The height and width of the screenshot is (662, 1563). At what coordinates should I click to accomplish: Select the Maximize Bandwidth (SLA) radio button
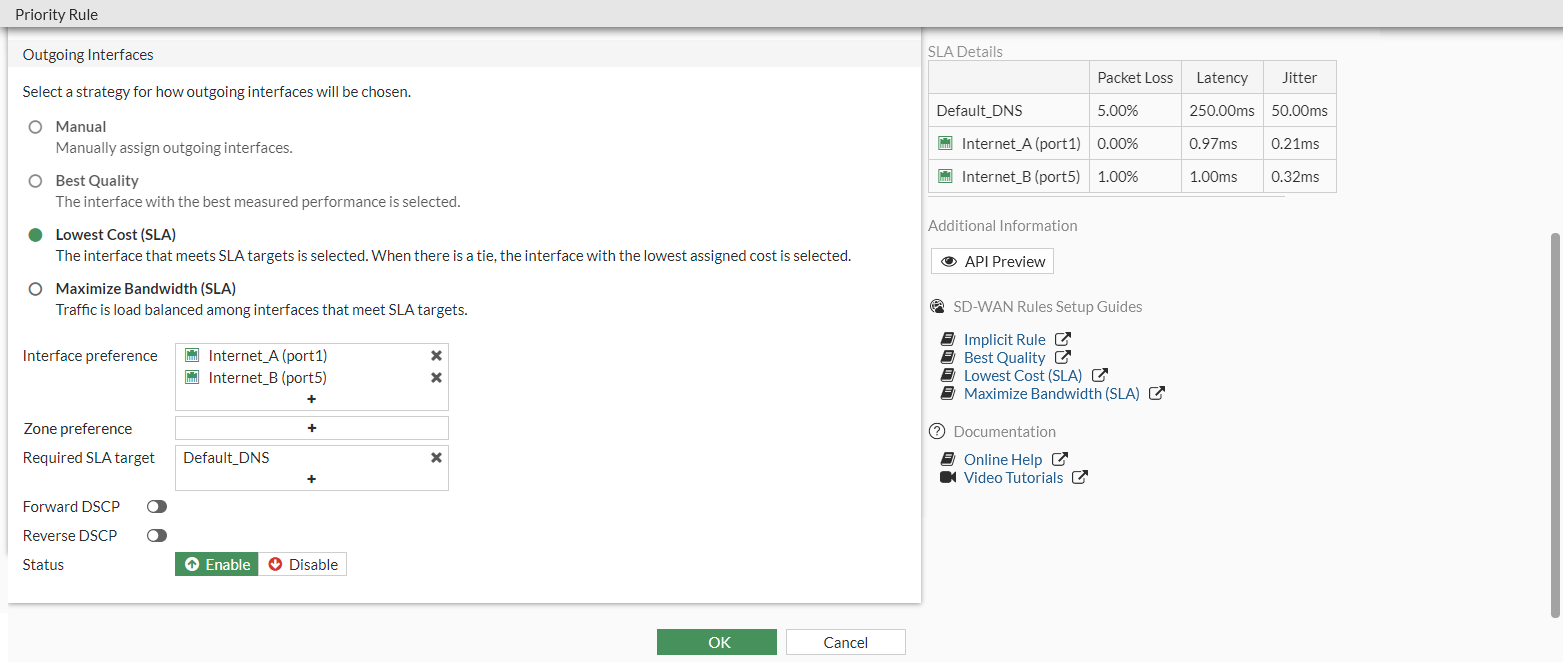36,289
